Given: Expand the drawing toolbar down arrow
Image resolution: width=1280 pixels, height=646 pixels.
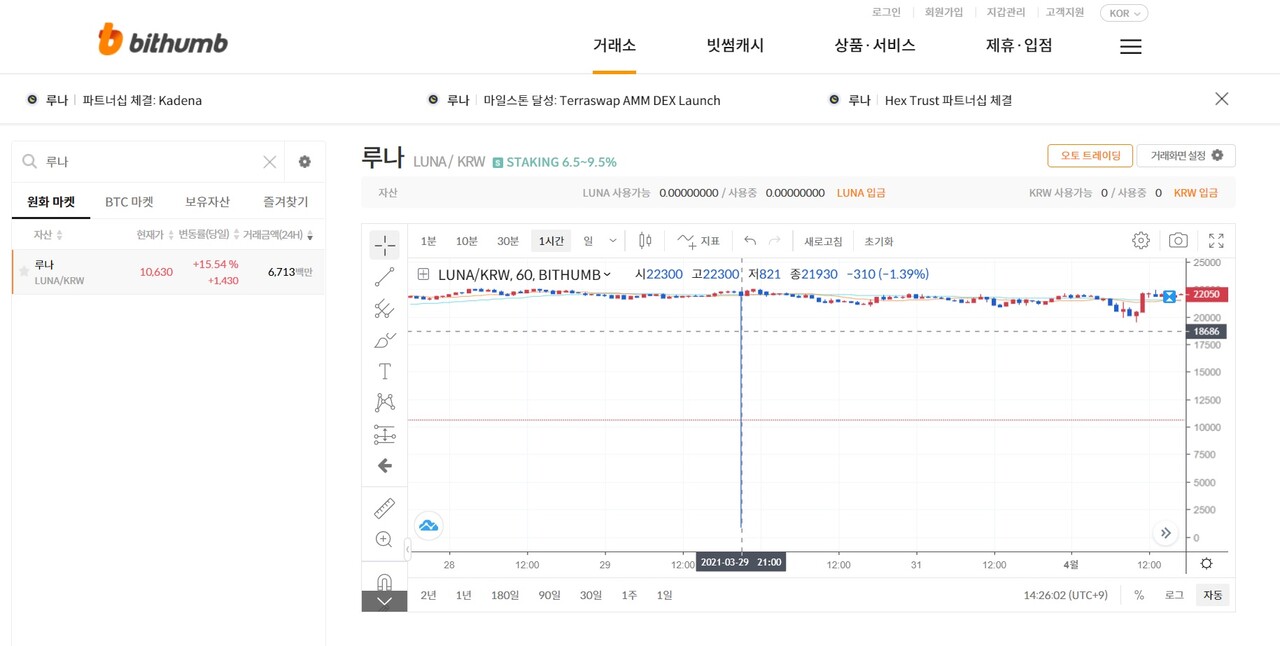Looking at the screenshot, I should pyautogui.click(x=384, y=601).
